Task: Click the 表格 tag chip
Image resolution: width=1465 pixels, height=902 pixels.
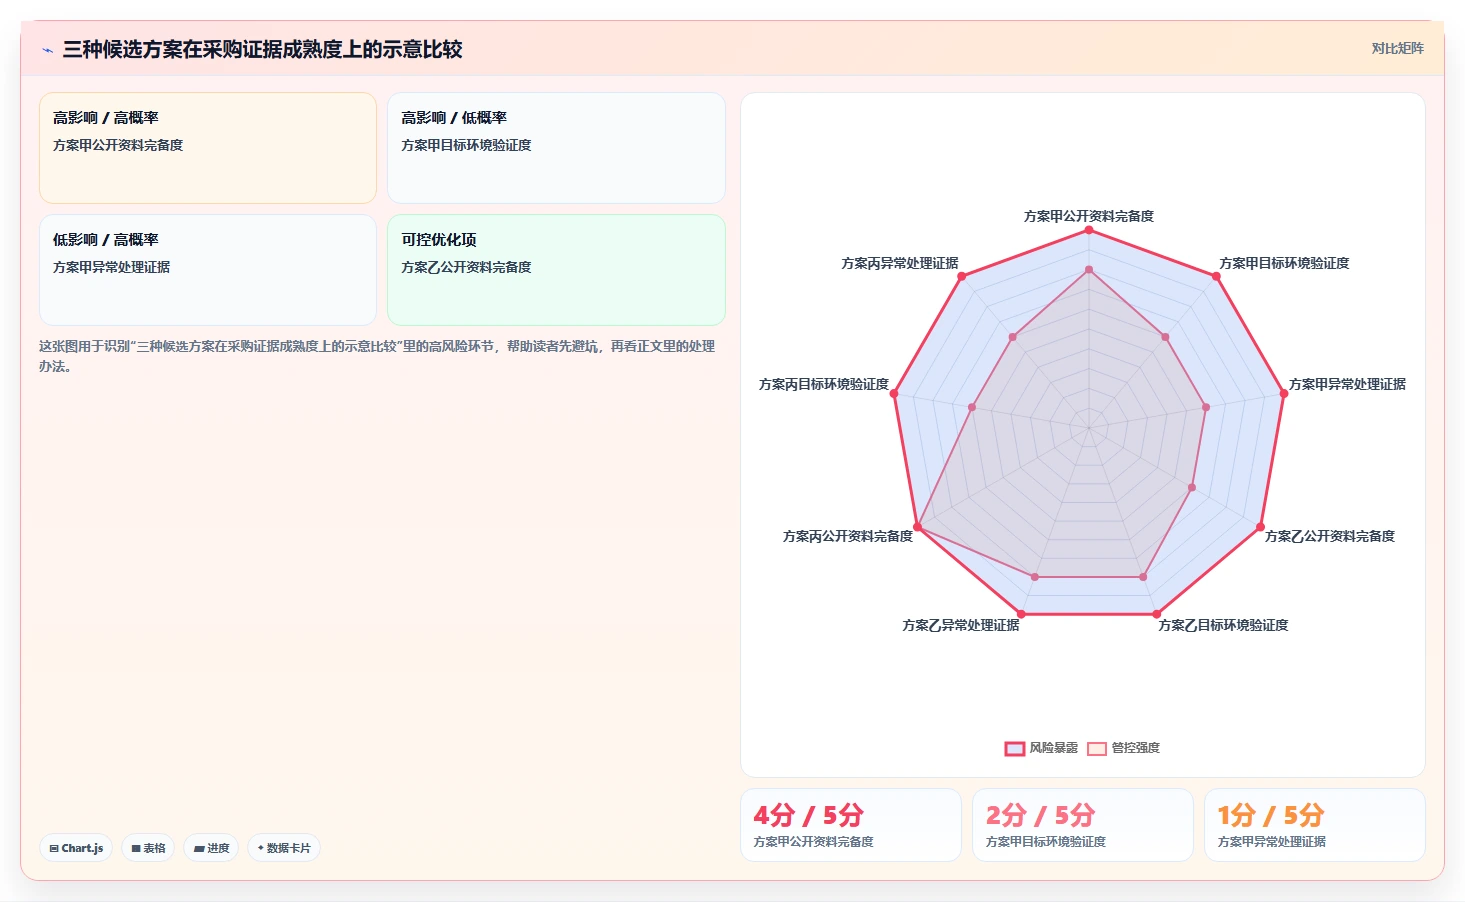Action: point(148,848)
